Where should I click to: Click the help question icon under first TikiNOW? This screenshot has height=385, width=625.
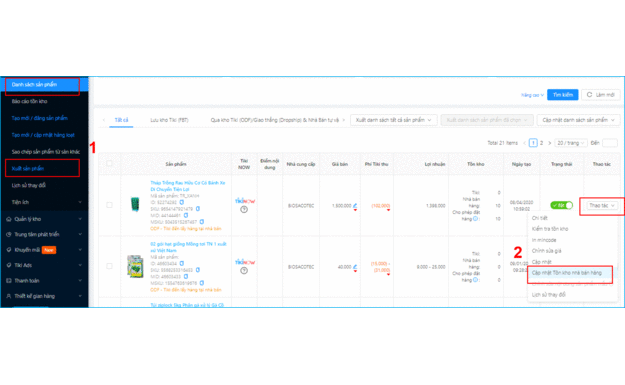[244, 210]
